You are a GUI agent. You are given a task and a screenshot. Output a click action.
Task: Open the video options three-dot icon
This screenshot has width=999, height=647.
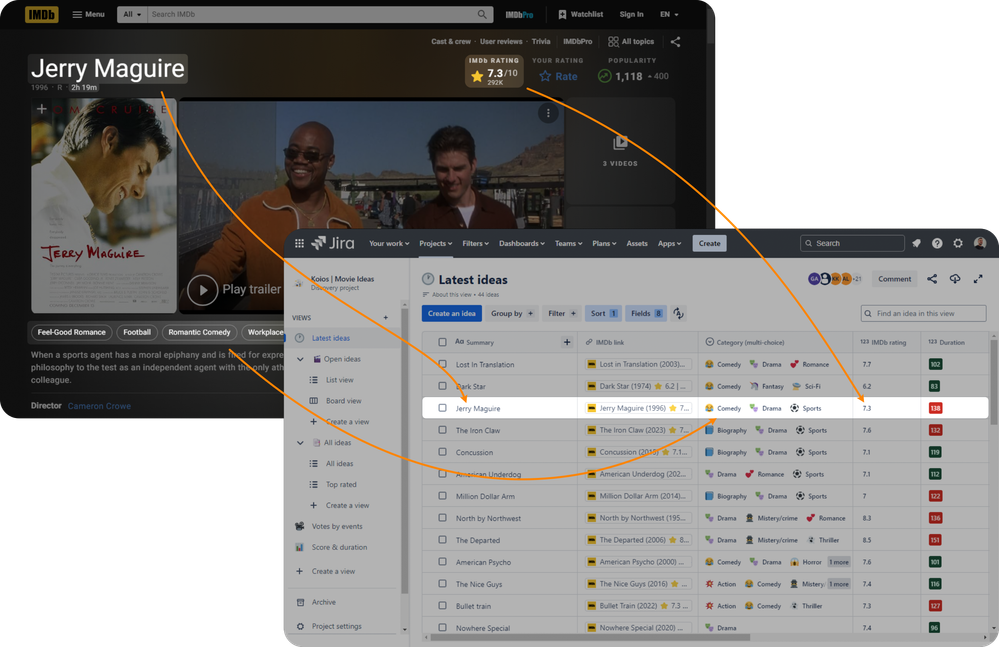coord(548,113)
